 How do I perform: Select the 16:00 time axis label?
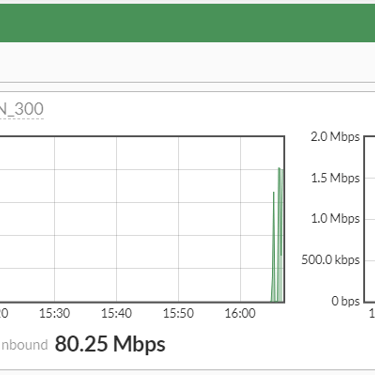240,313
